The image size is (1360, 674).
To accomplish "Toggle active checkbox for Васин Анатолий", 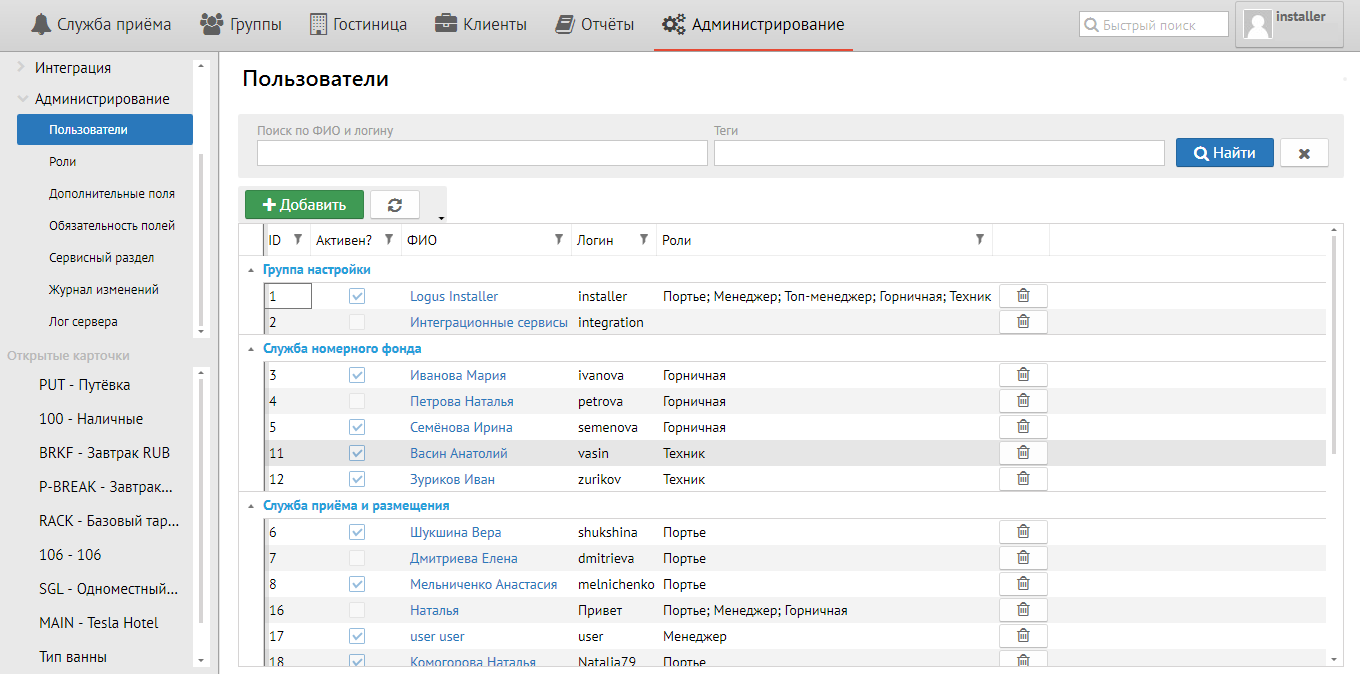I will coord(357,453).
